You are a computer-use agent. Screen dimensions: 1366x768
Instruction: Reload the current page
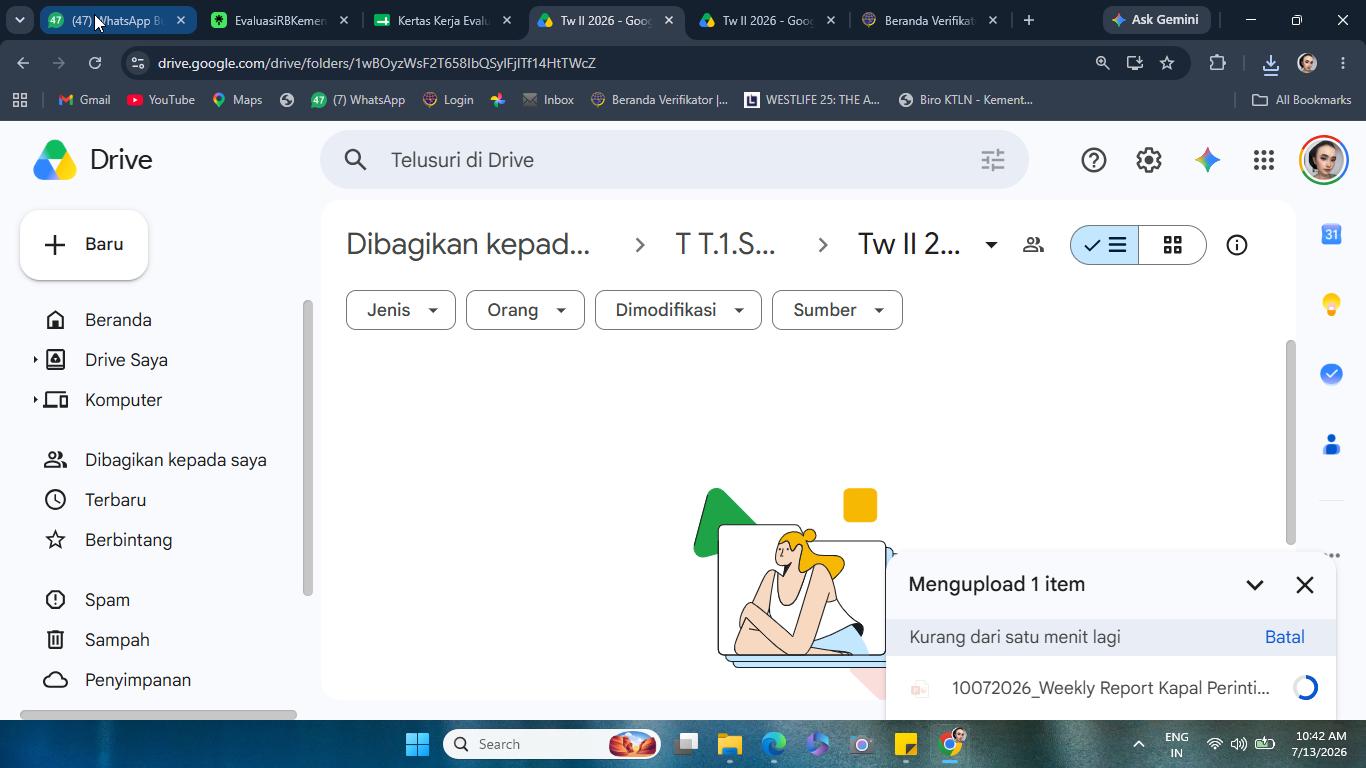pyautogui.click(x=95, y=63)
